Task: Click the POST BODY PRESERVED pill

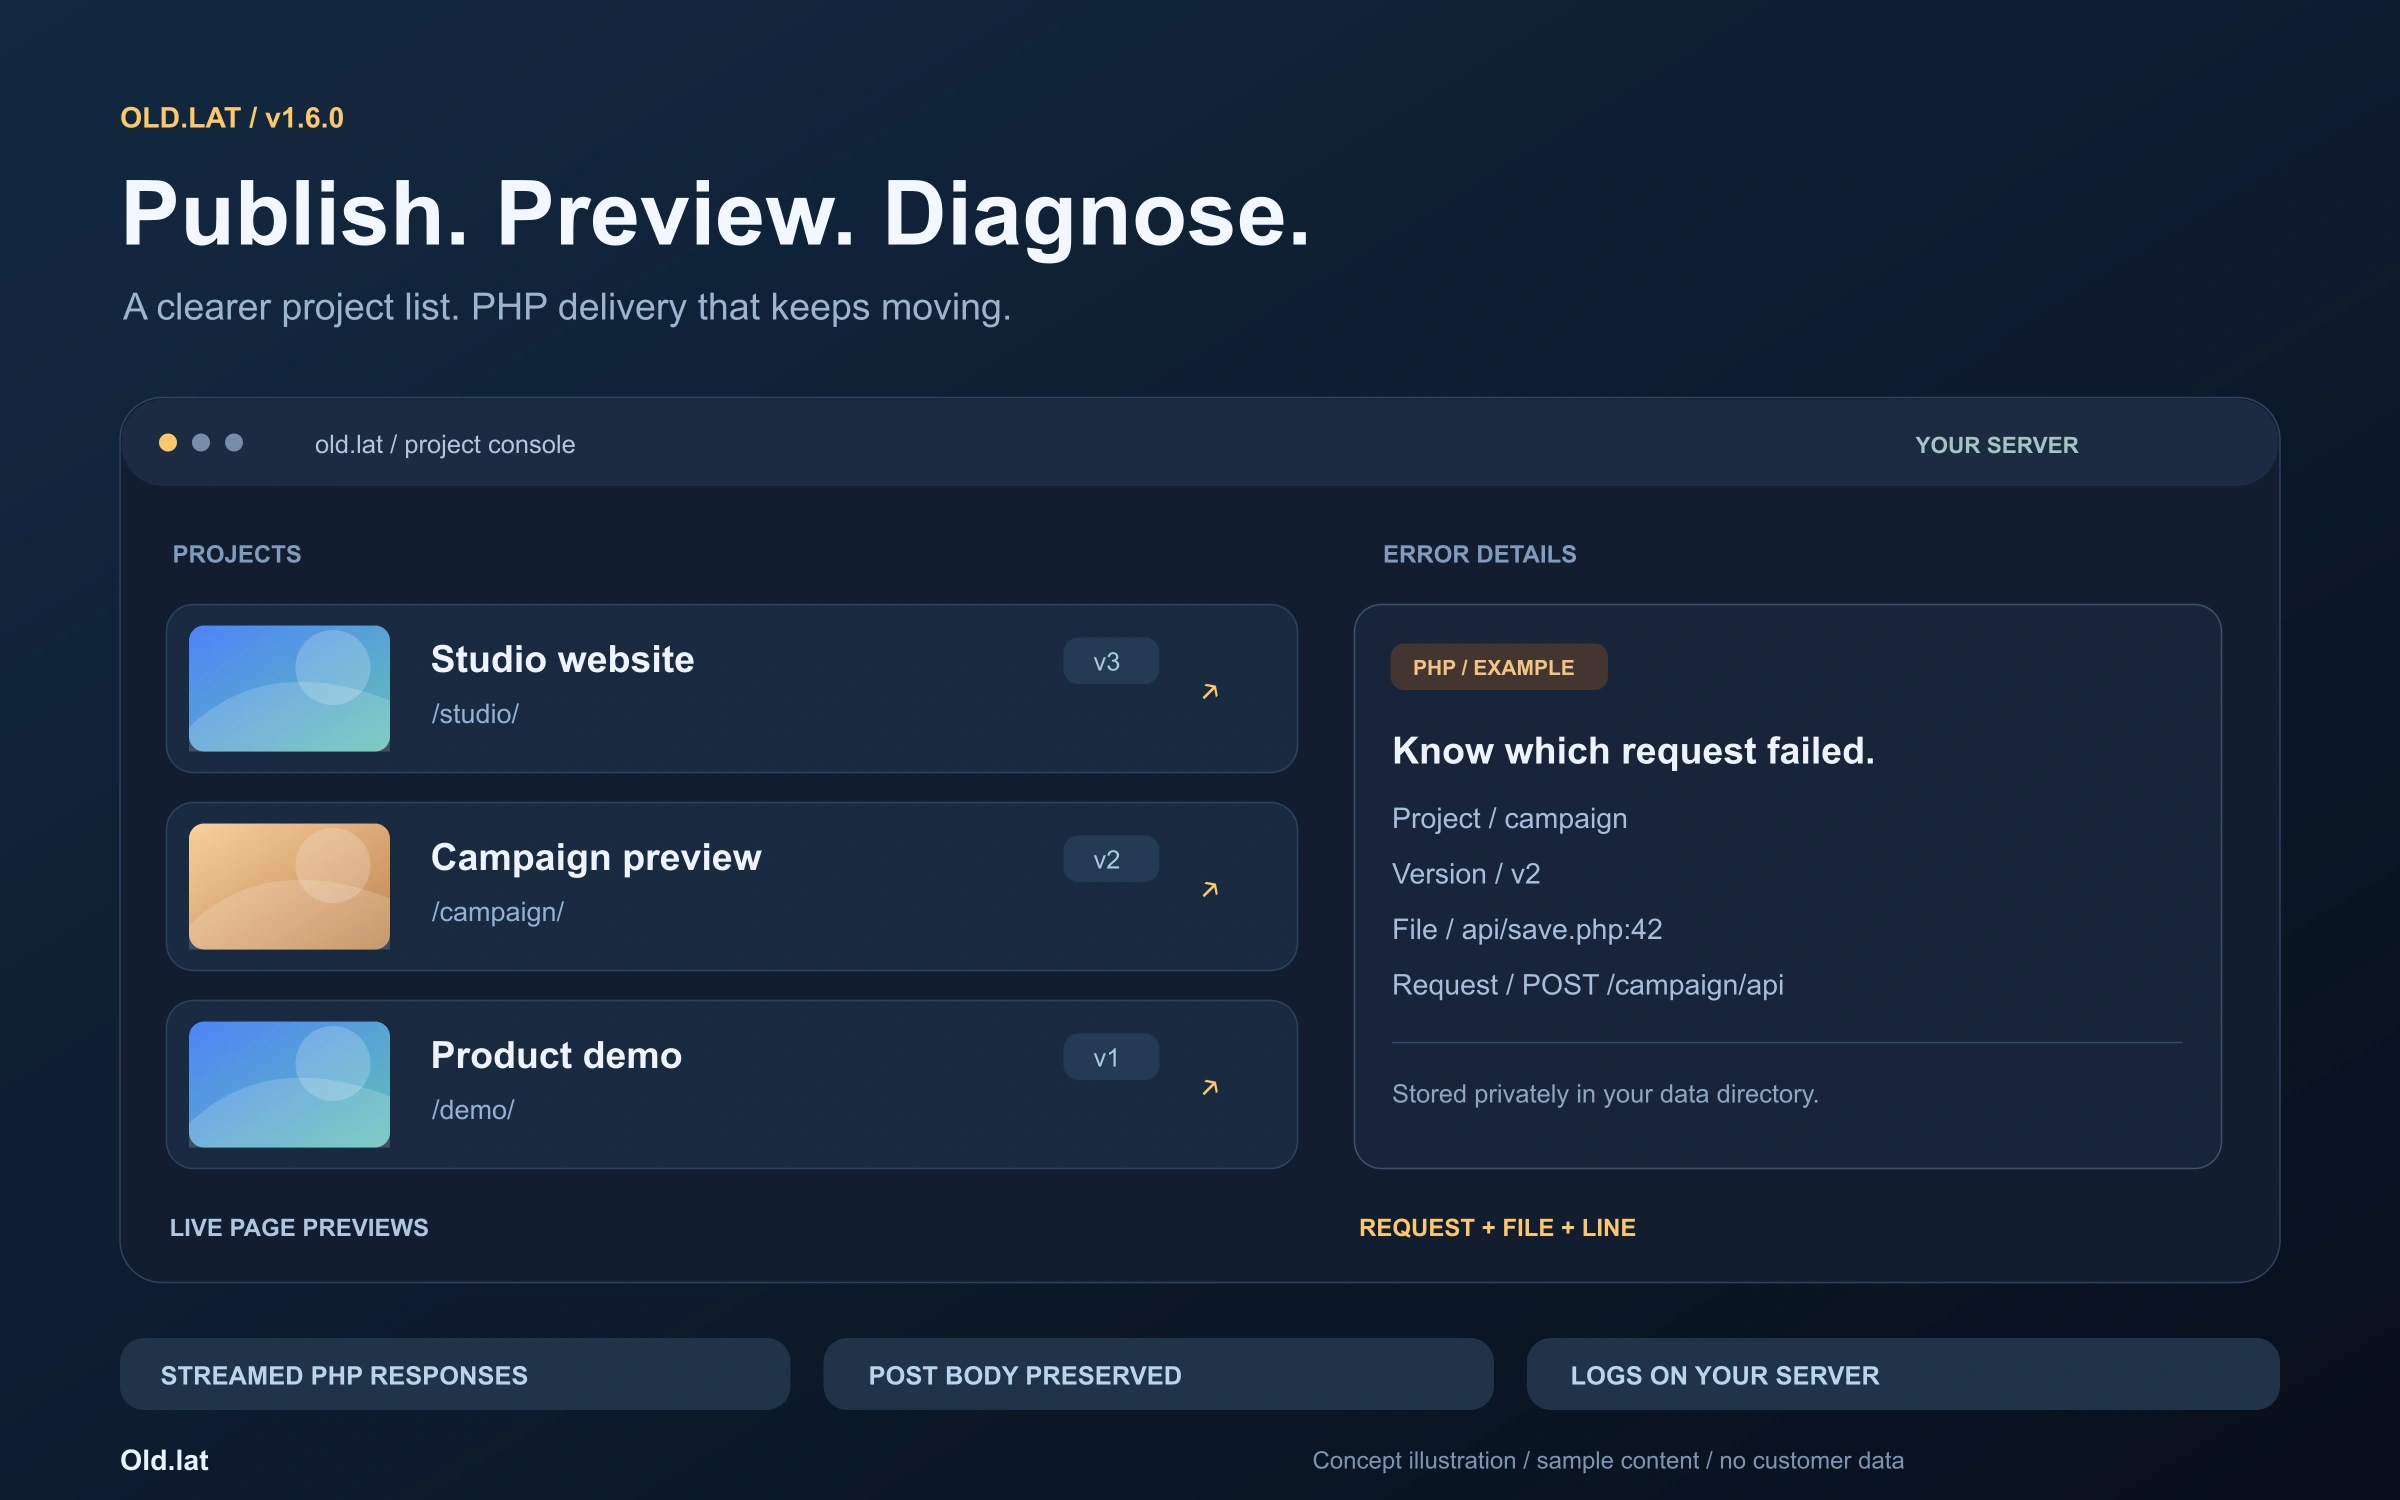Action: click(x=1158, y=1374)
